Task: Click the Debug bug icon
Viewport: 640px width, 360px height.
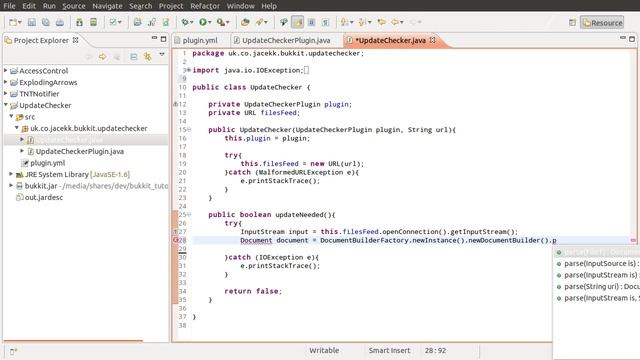Action: (185, 22)
